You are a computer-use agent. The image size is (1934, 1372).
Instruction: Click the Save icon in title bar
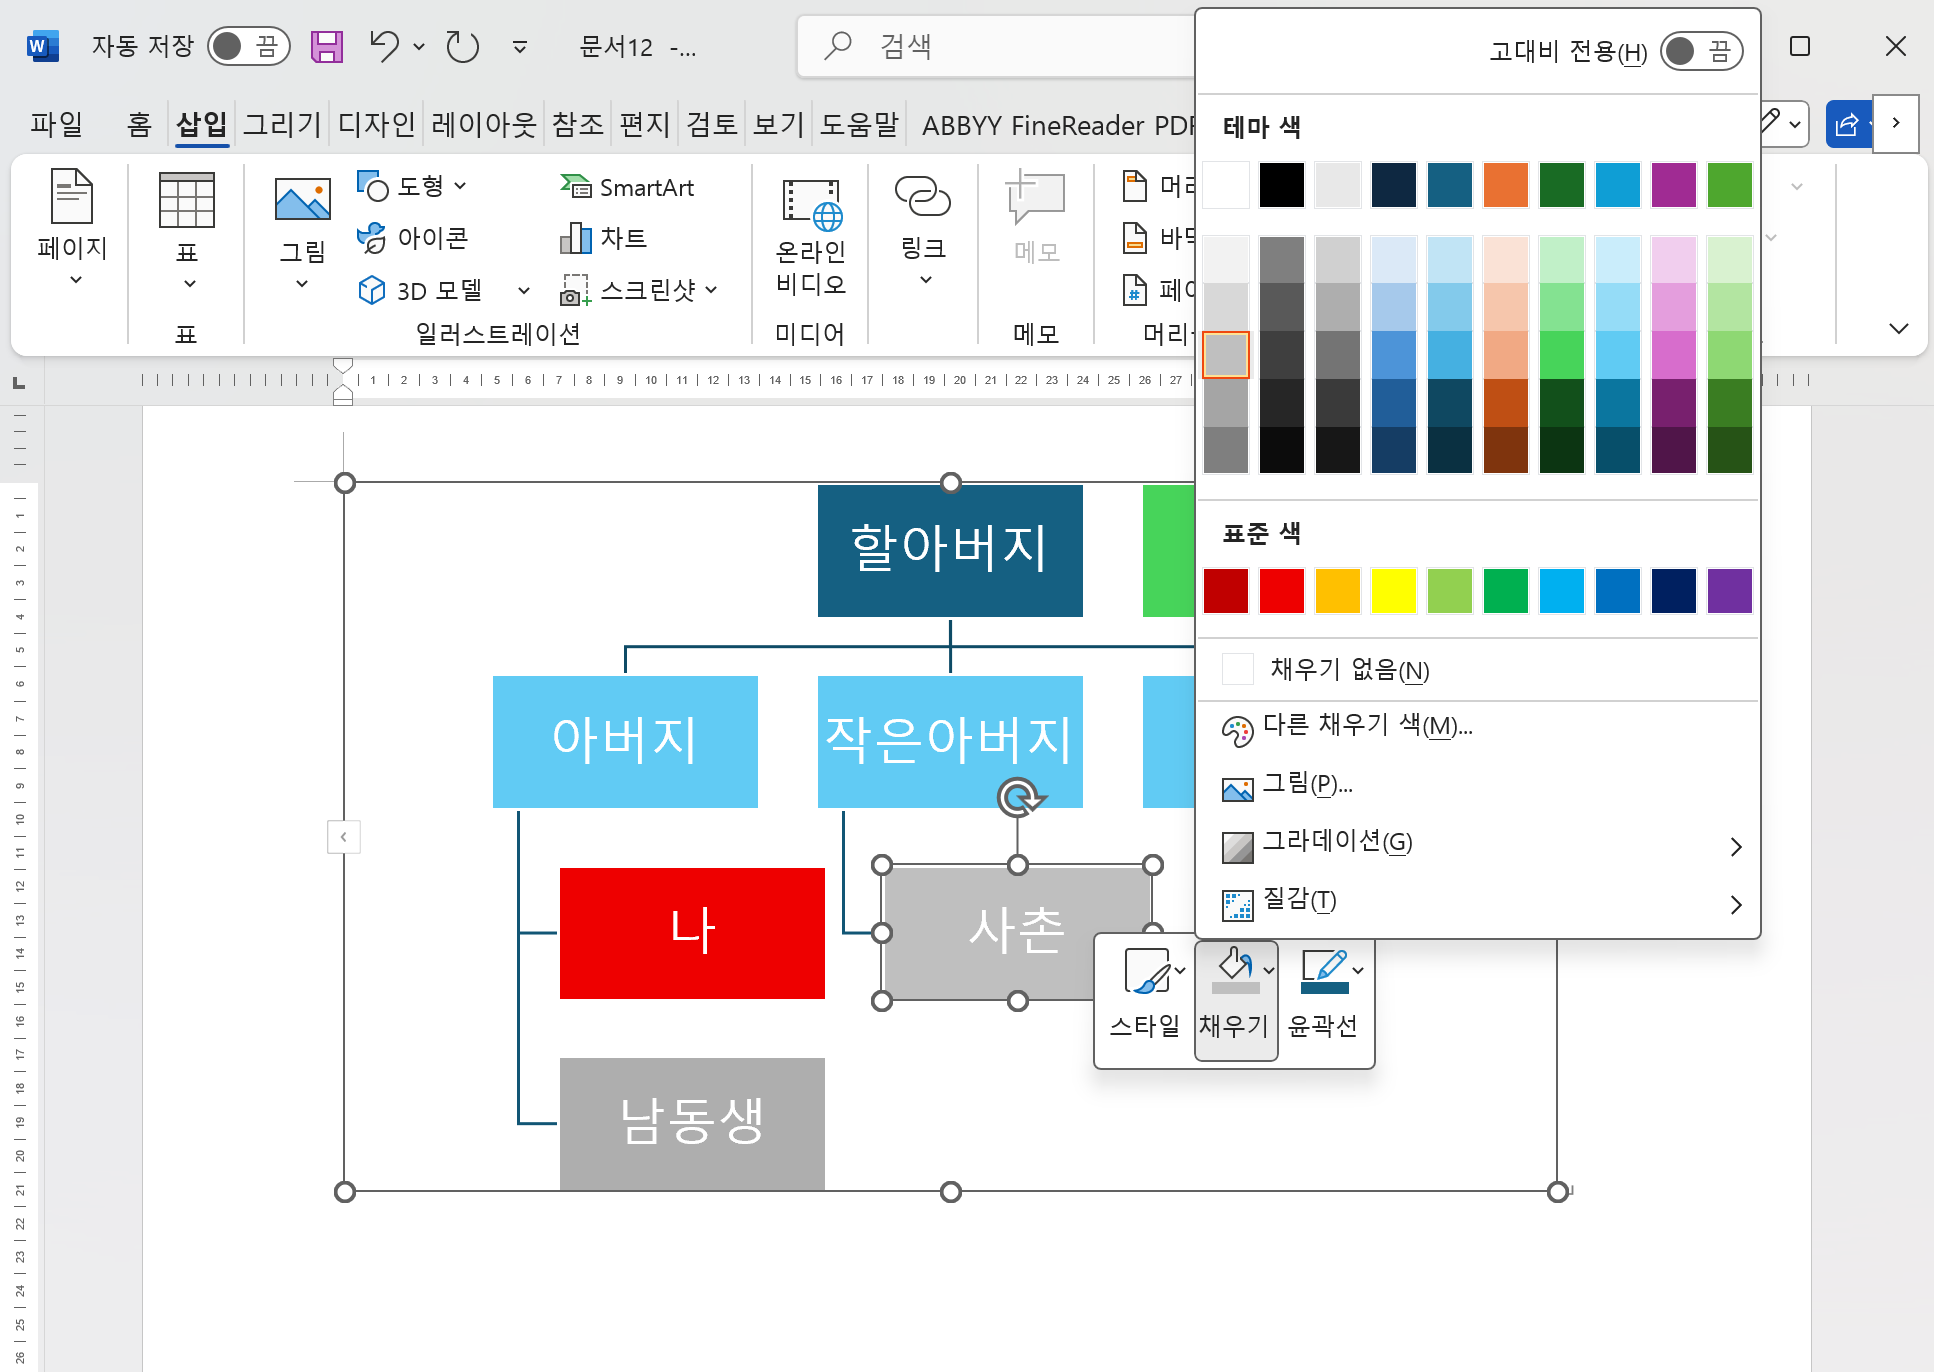[326, 47]
